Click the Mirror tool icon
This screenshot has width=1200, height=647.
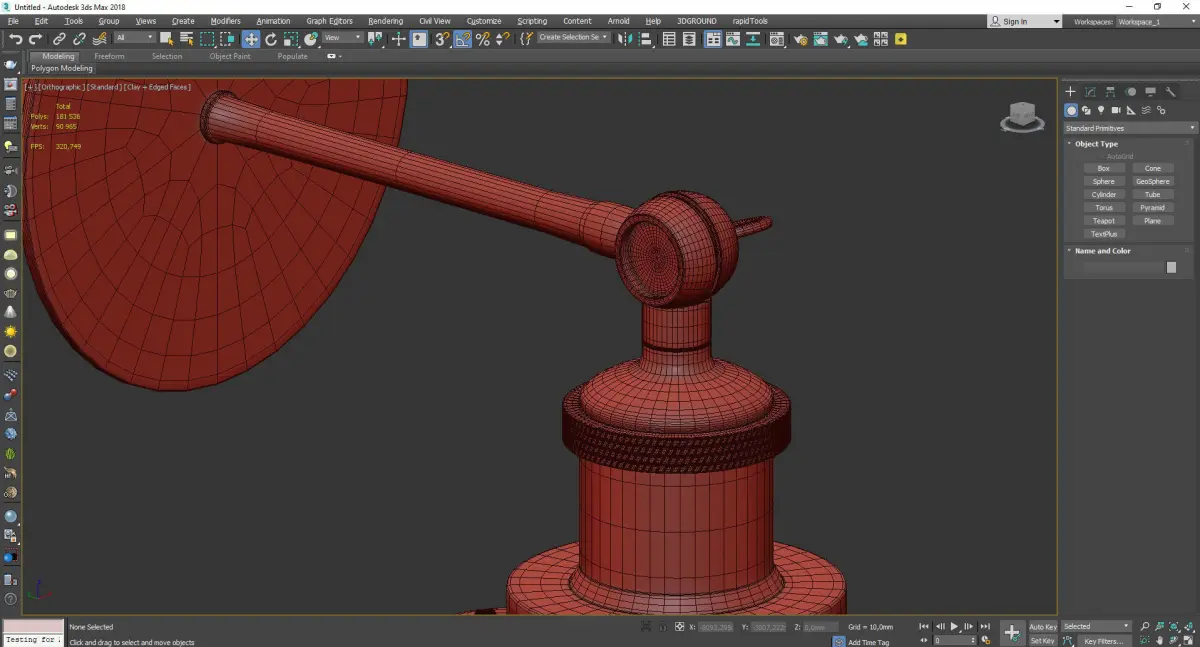click(624, 39)
